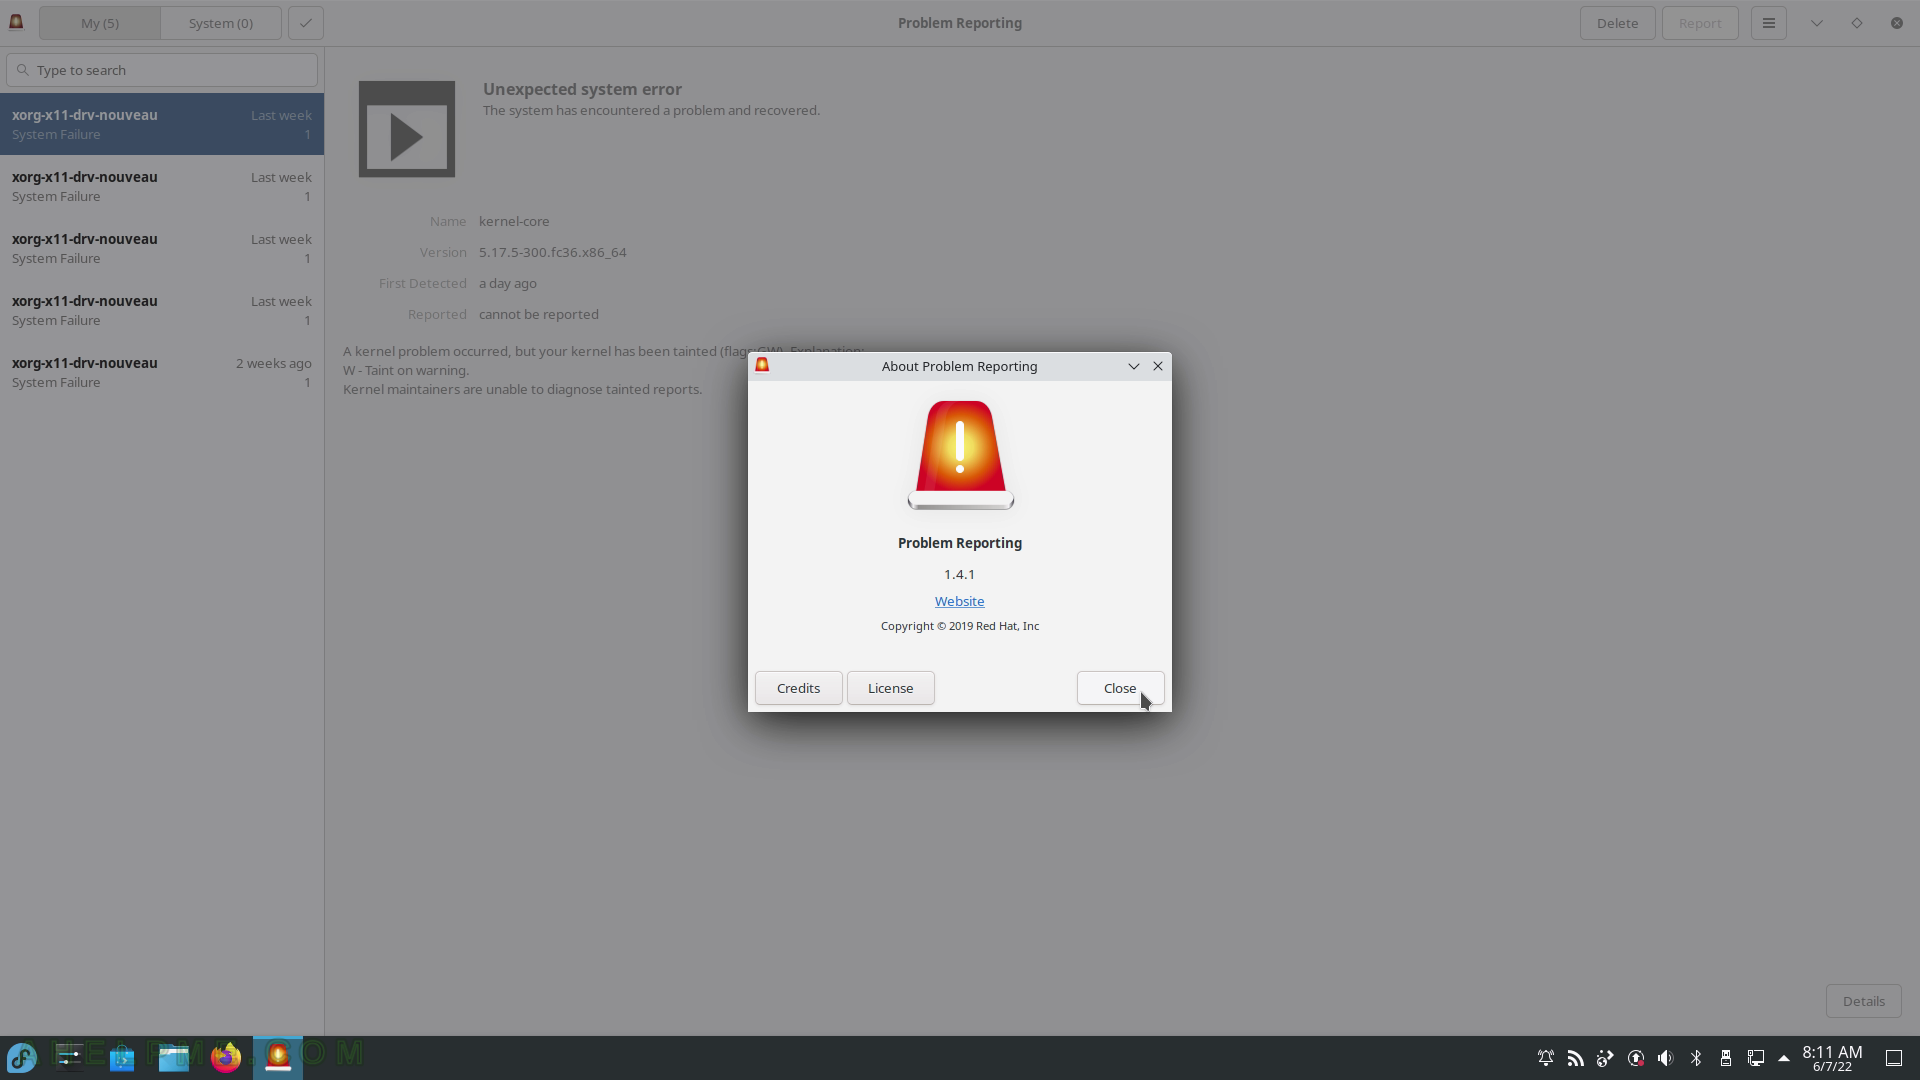
Task: Select first xorg-x11-drv-nouveau Last week entry
Action: point(162,124)
